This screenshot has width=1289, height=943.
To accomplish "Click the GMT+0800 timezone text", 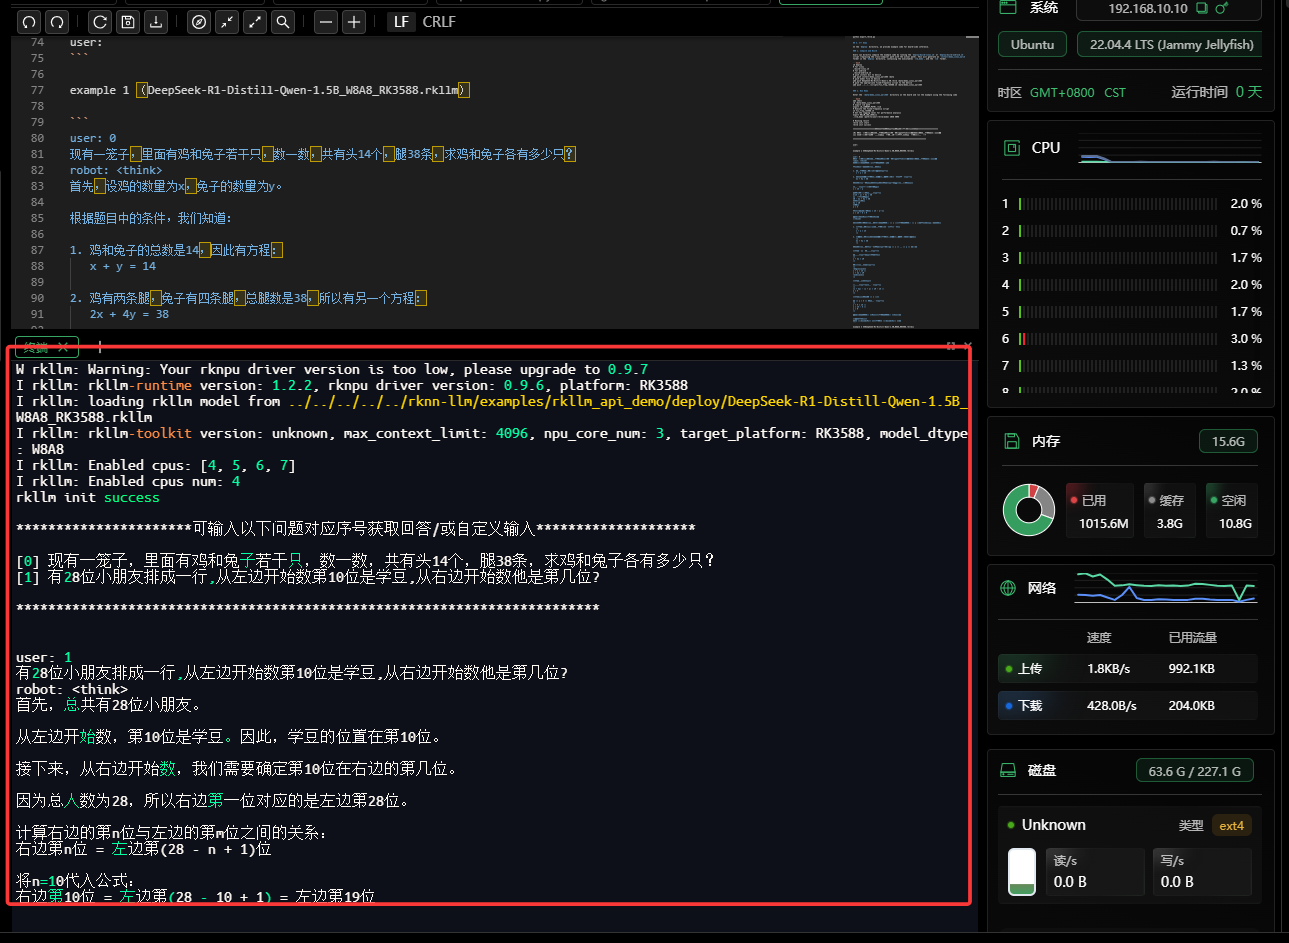I will click(x=1062, y=92).
